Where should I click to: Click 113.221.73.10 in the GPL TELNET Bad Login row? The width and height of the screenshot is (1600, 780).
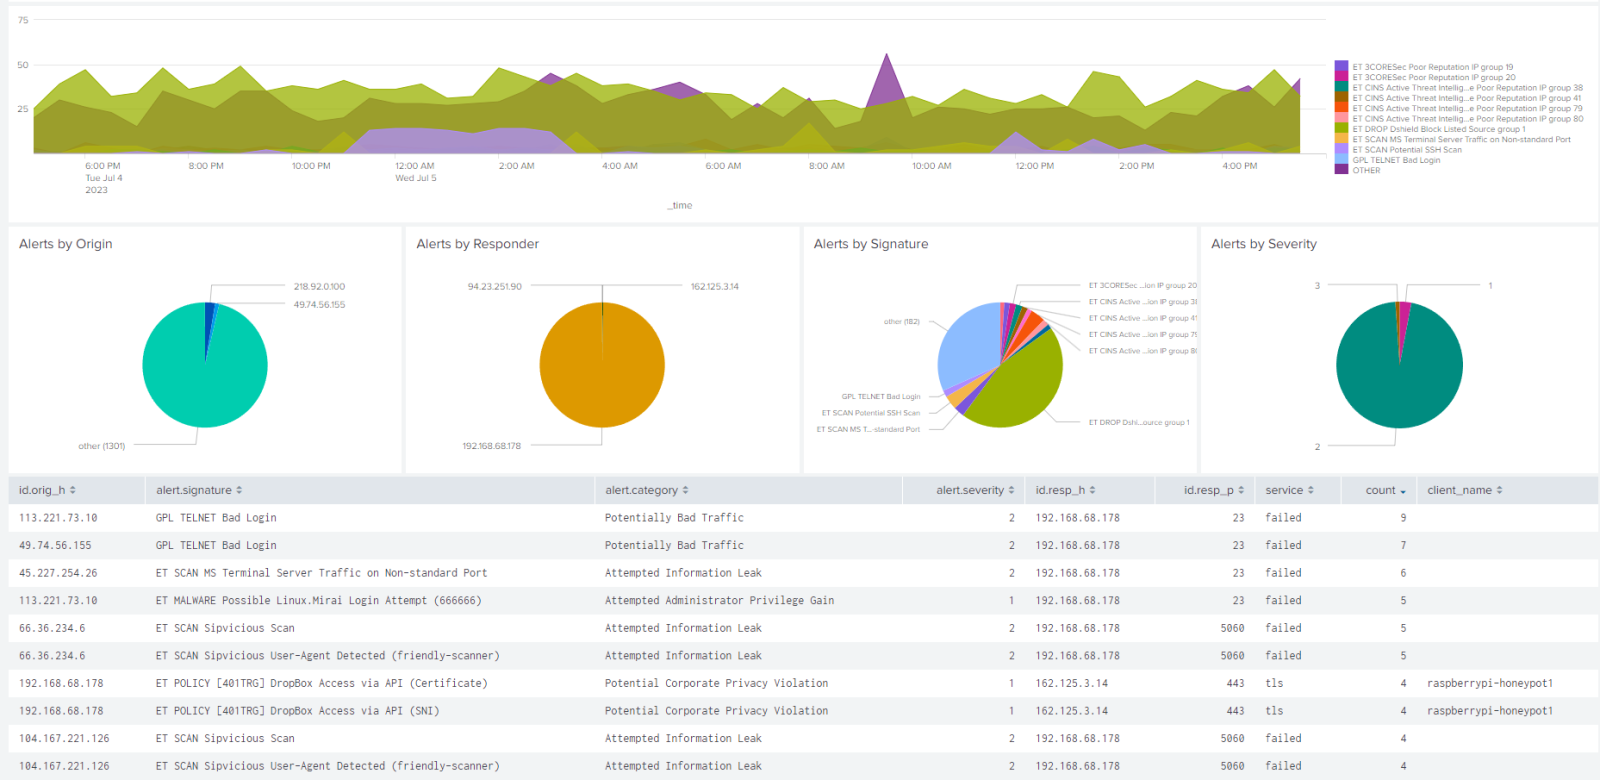(x=58, y=518)
